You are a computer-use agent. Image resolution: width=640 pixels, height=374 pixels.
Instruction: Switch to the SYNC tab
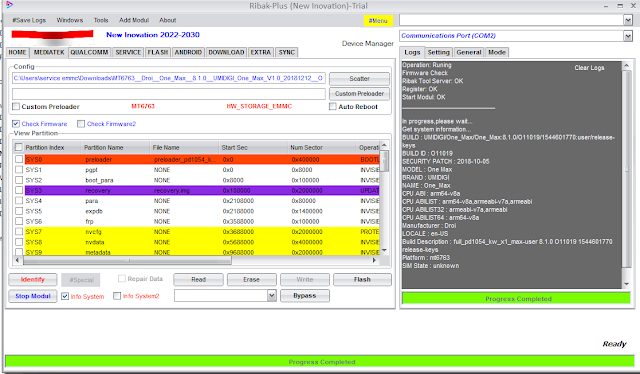pos(287,52)
